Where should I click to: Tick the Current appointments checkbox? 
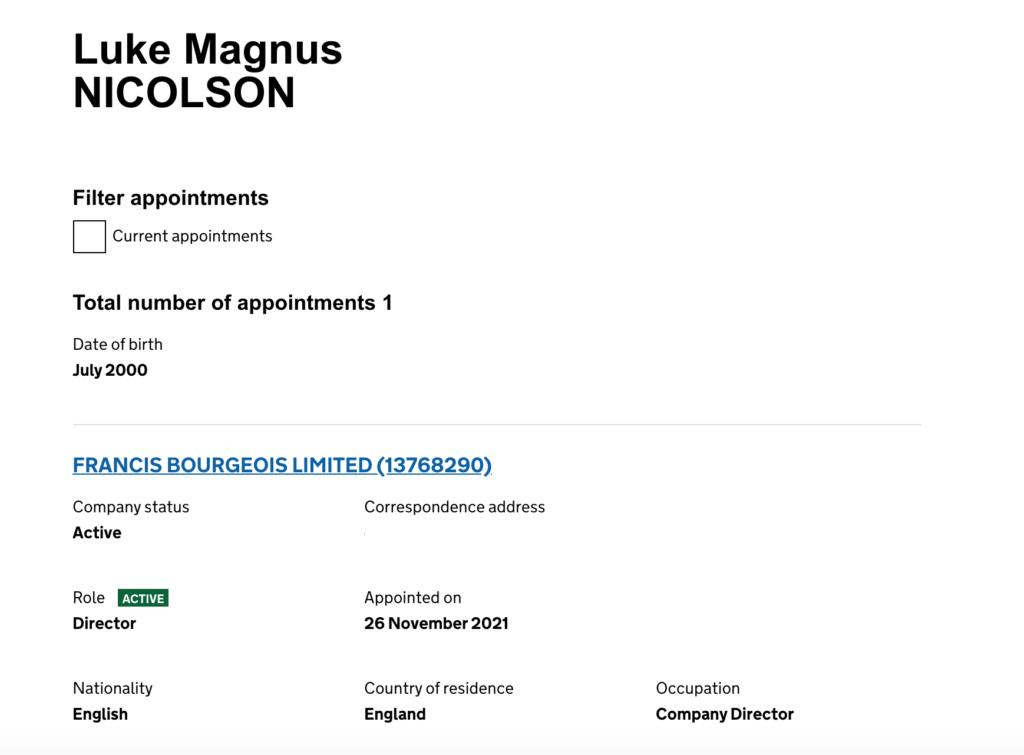click(x=89, y=236)
